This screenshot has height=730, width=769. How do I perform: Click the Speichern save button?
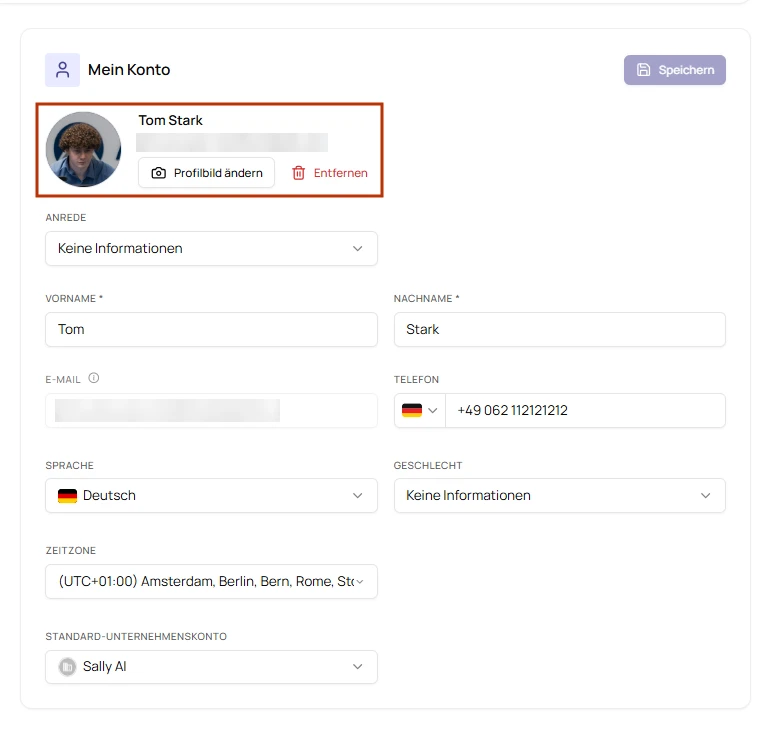674,70
